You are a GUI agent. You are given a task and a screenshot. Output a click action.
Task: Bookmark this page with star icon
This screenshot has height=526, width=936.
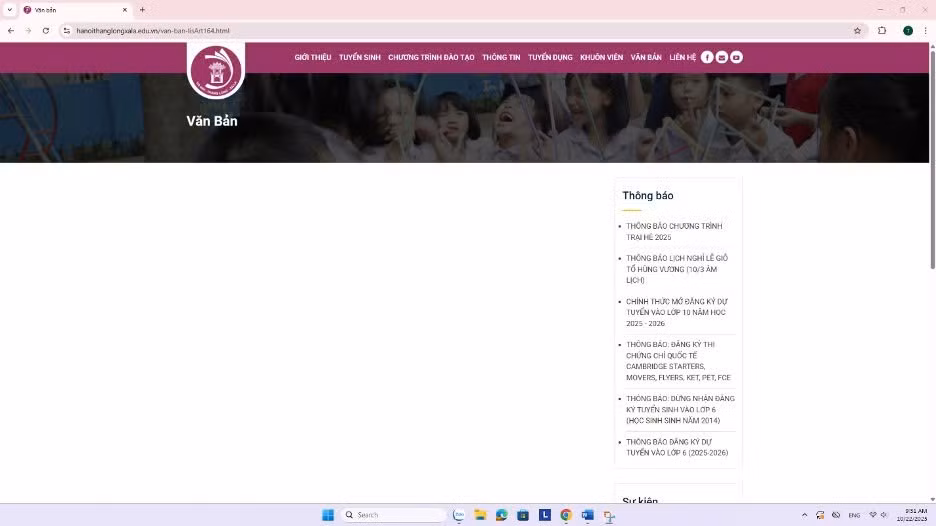(857, 30)
